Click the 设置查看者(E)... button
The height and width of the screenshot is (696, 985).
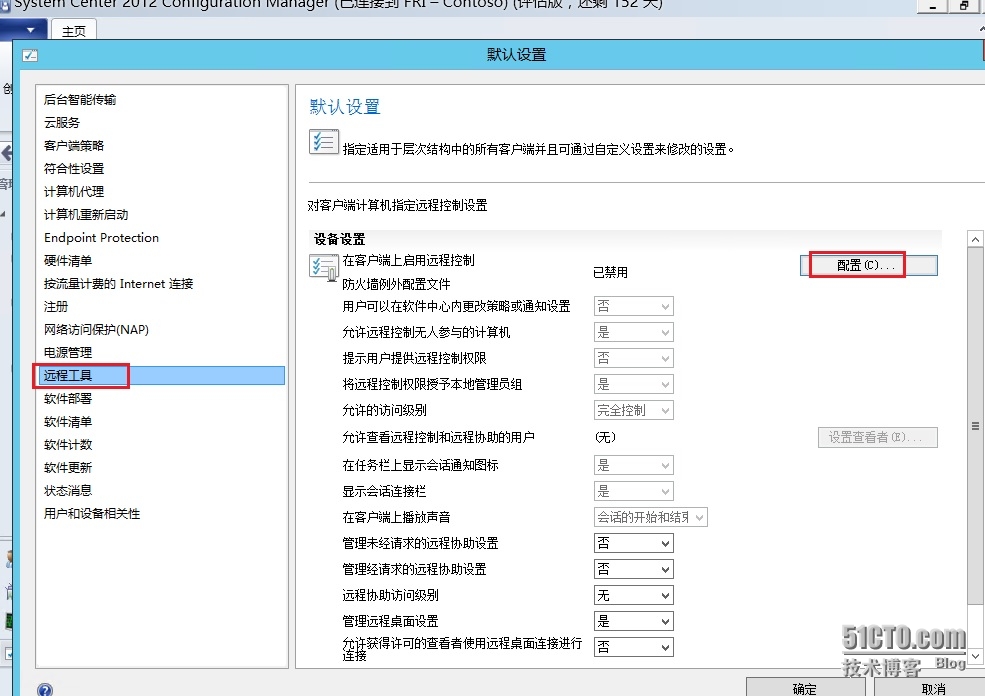878,437
